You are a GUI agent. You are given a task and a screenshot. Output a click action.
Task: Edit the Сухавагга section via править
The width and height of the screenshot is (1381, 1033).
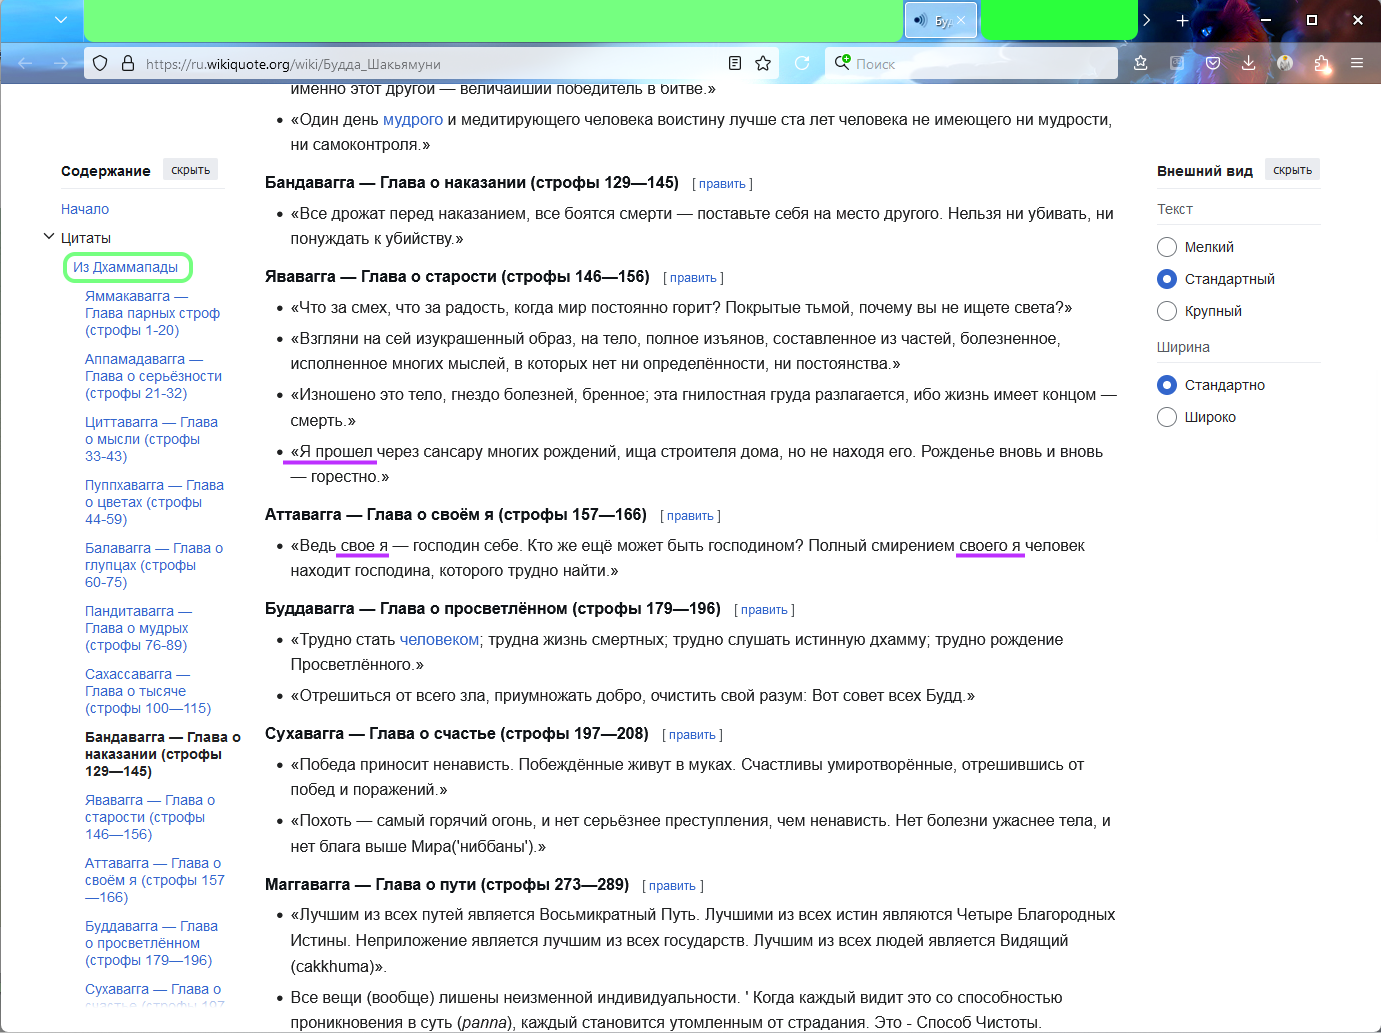(x=692, y=735)
